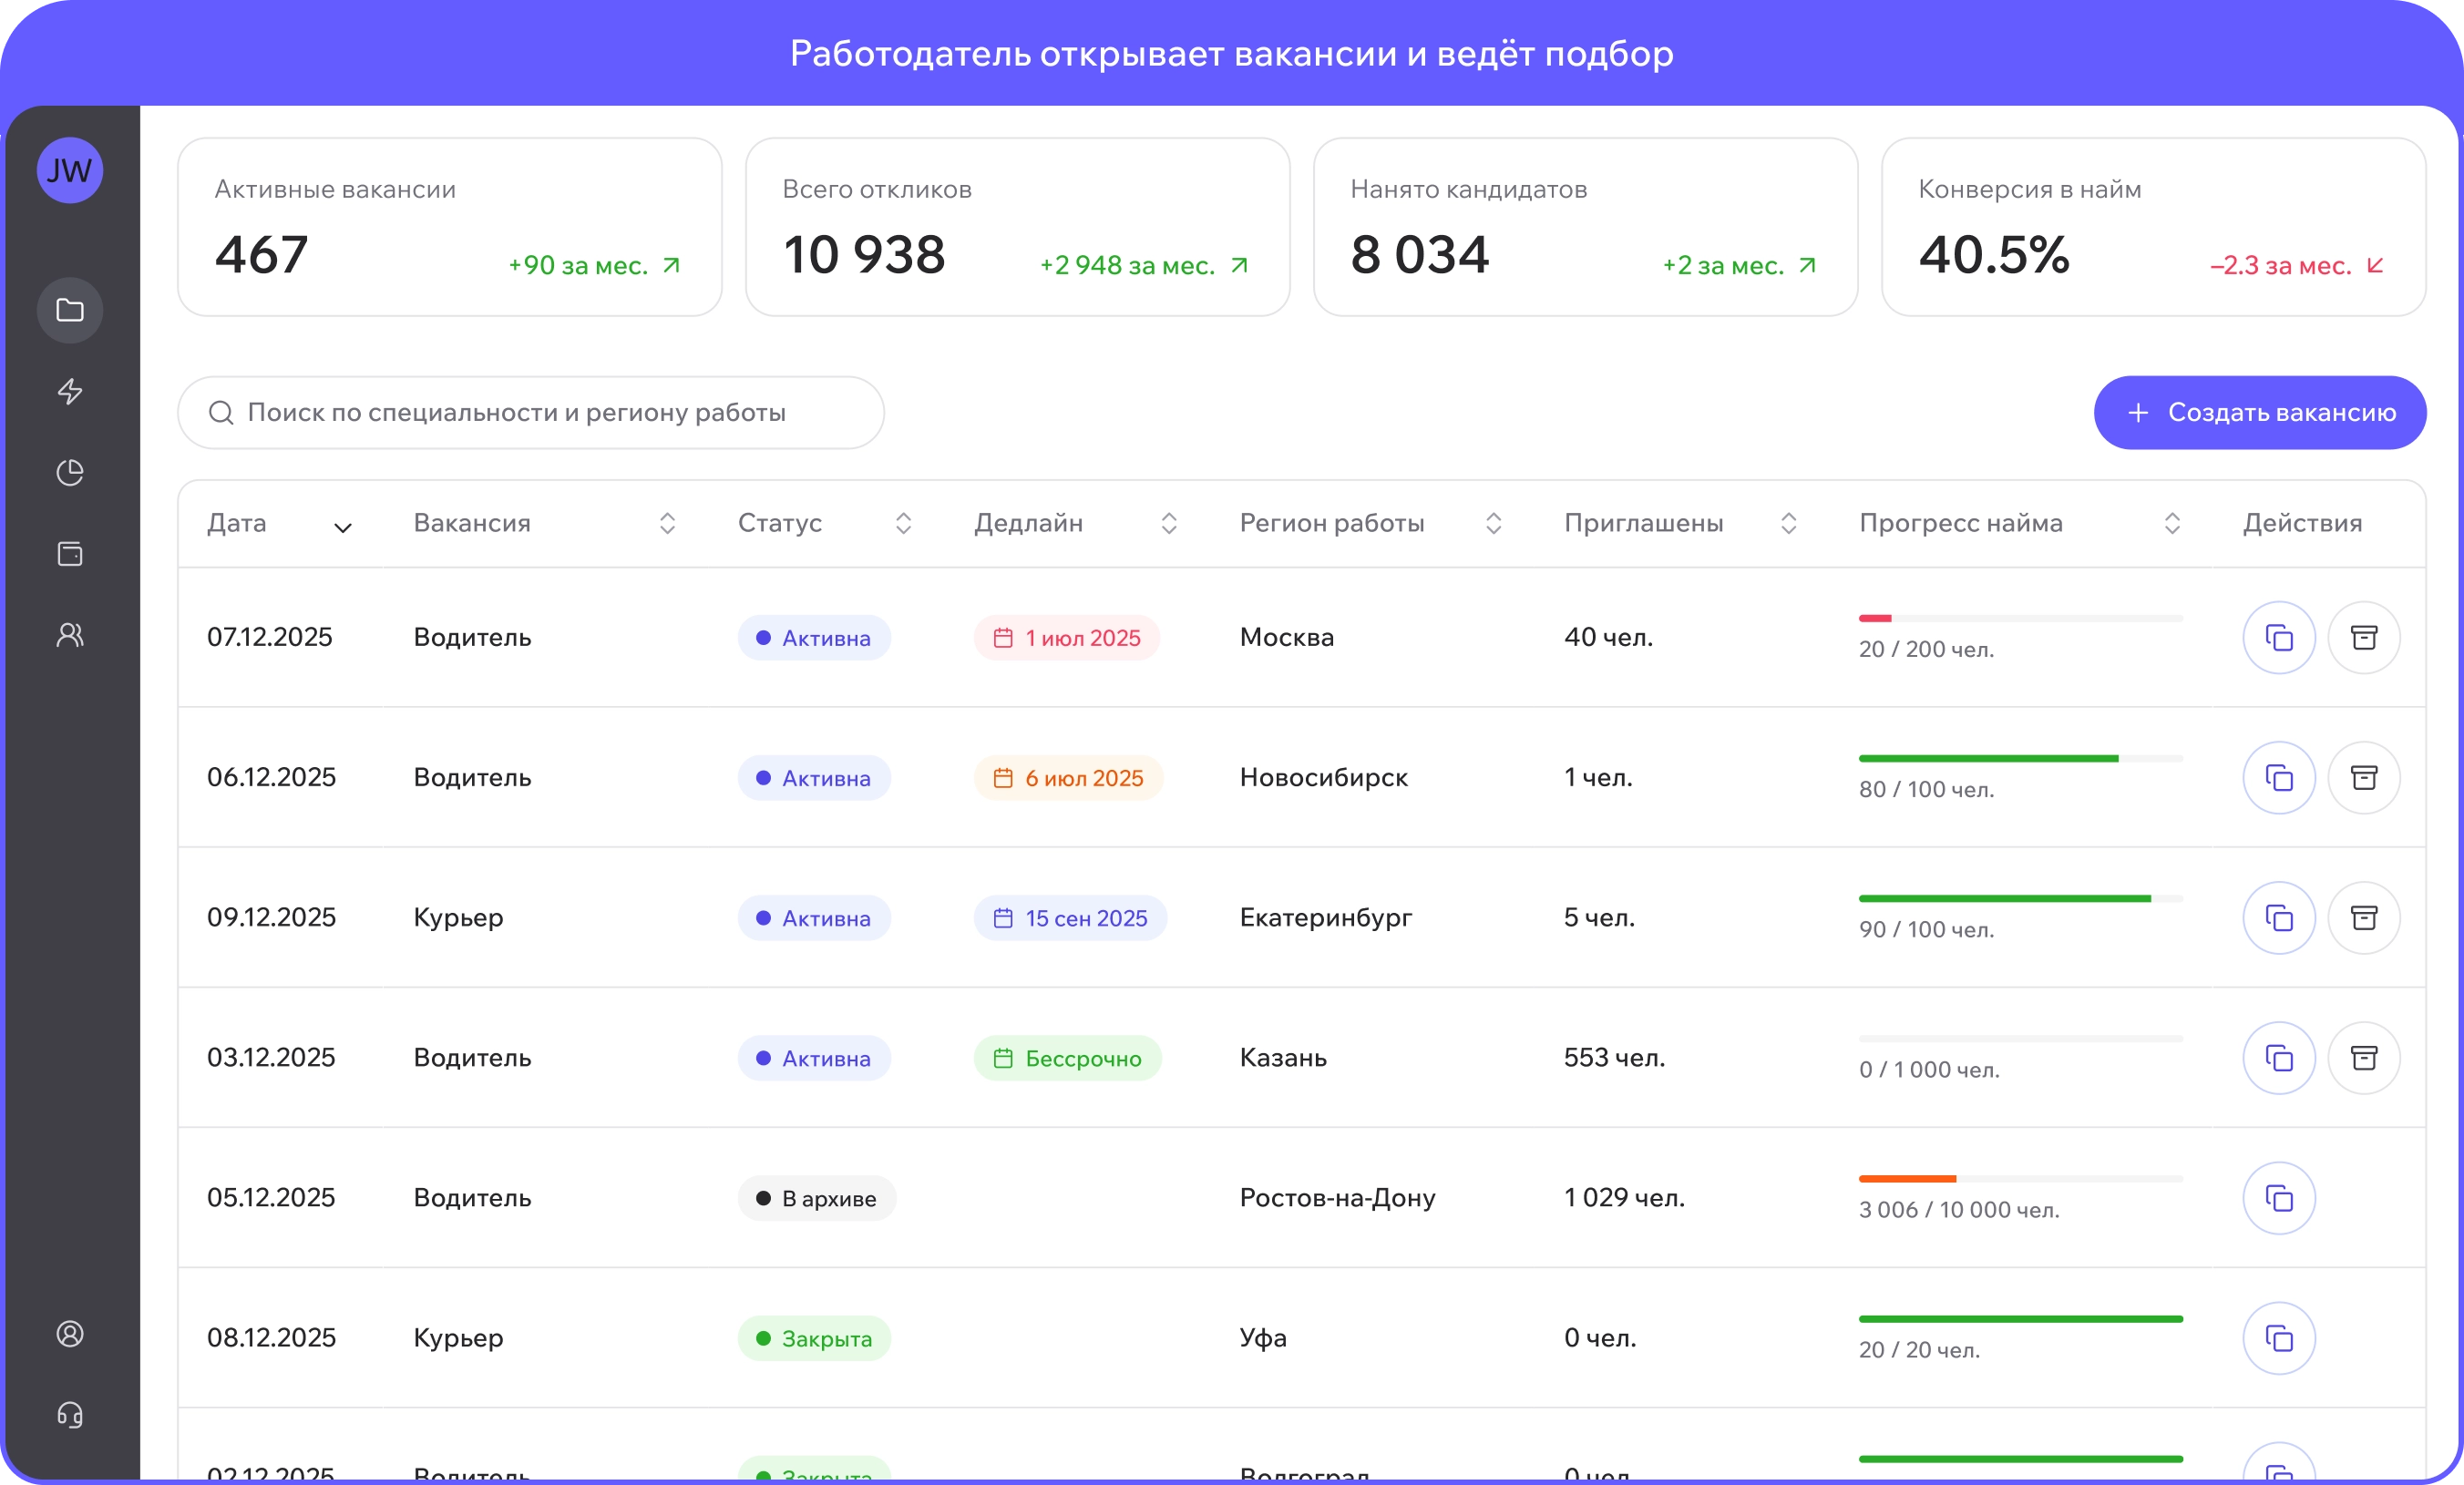Sort by Приглашены column

click(x=1789, y=523)
